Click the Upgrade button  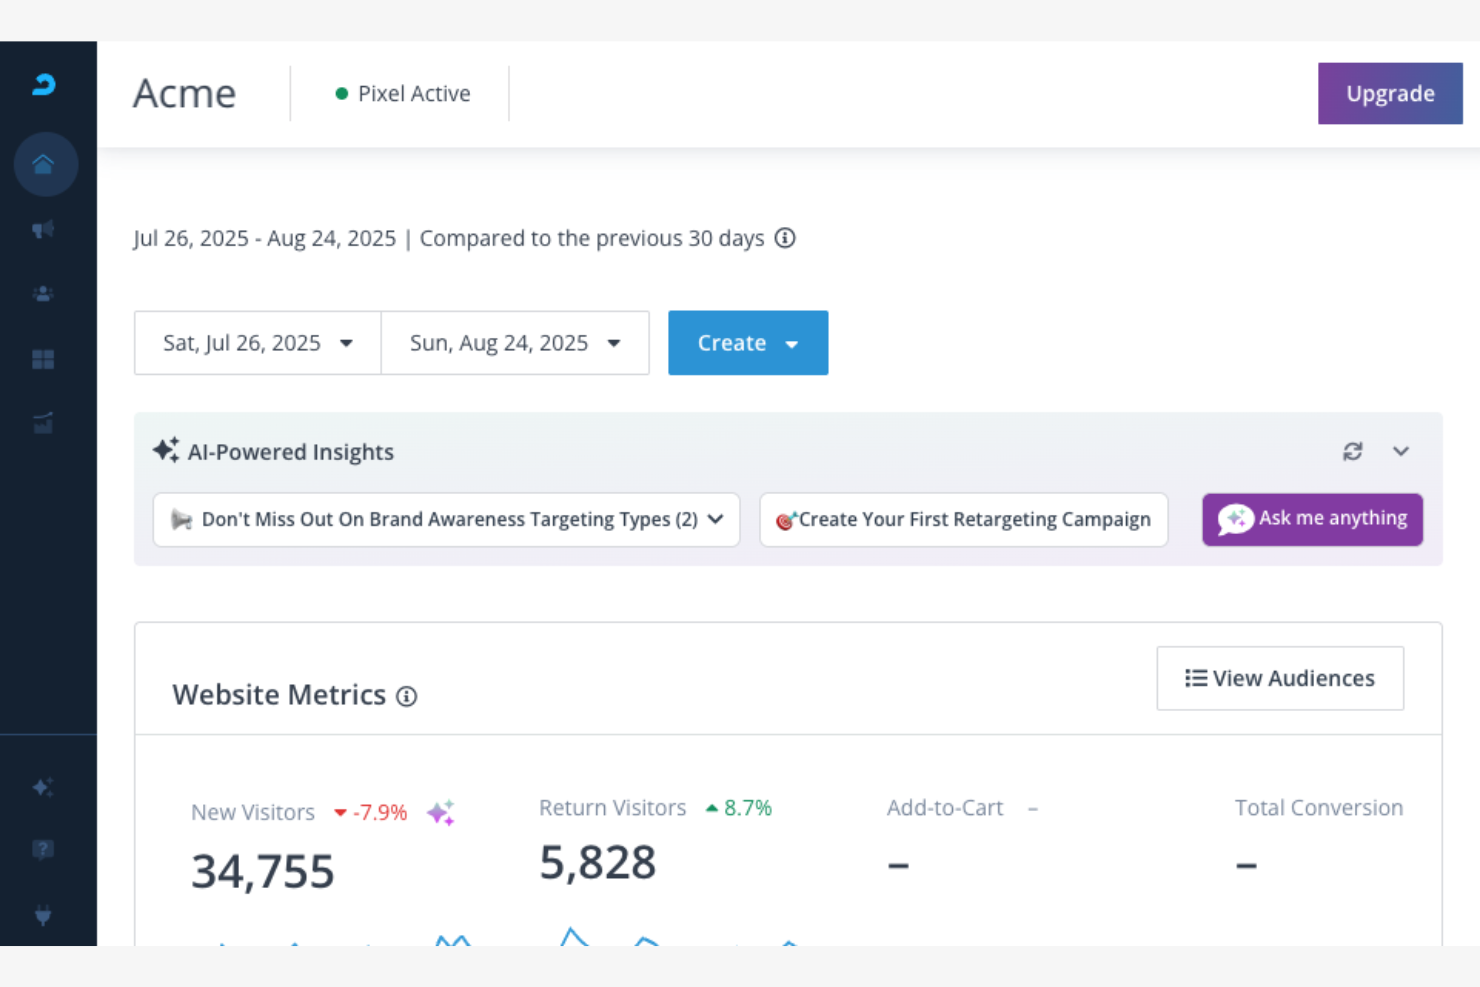click(x=1390, y=93)
